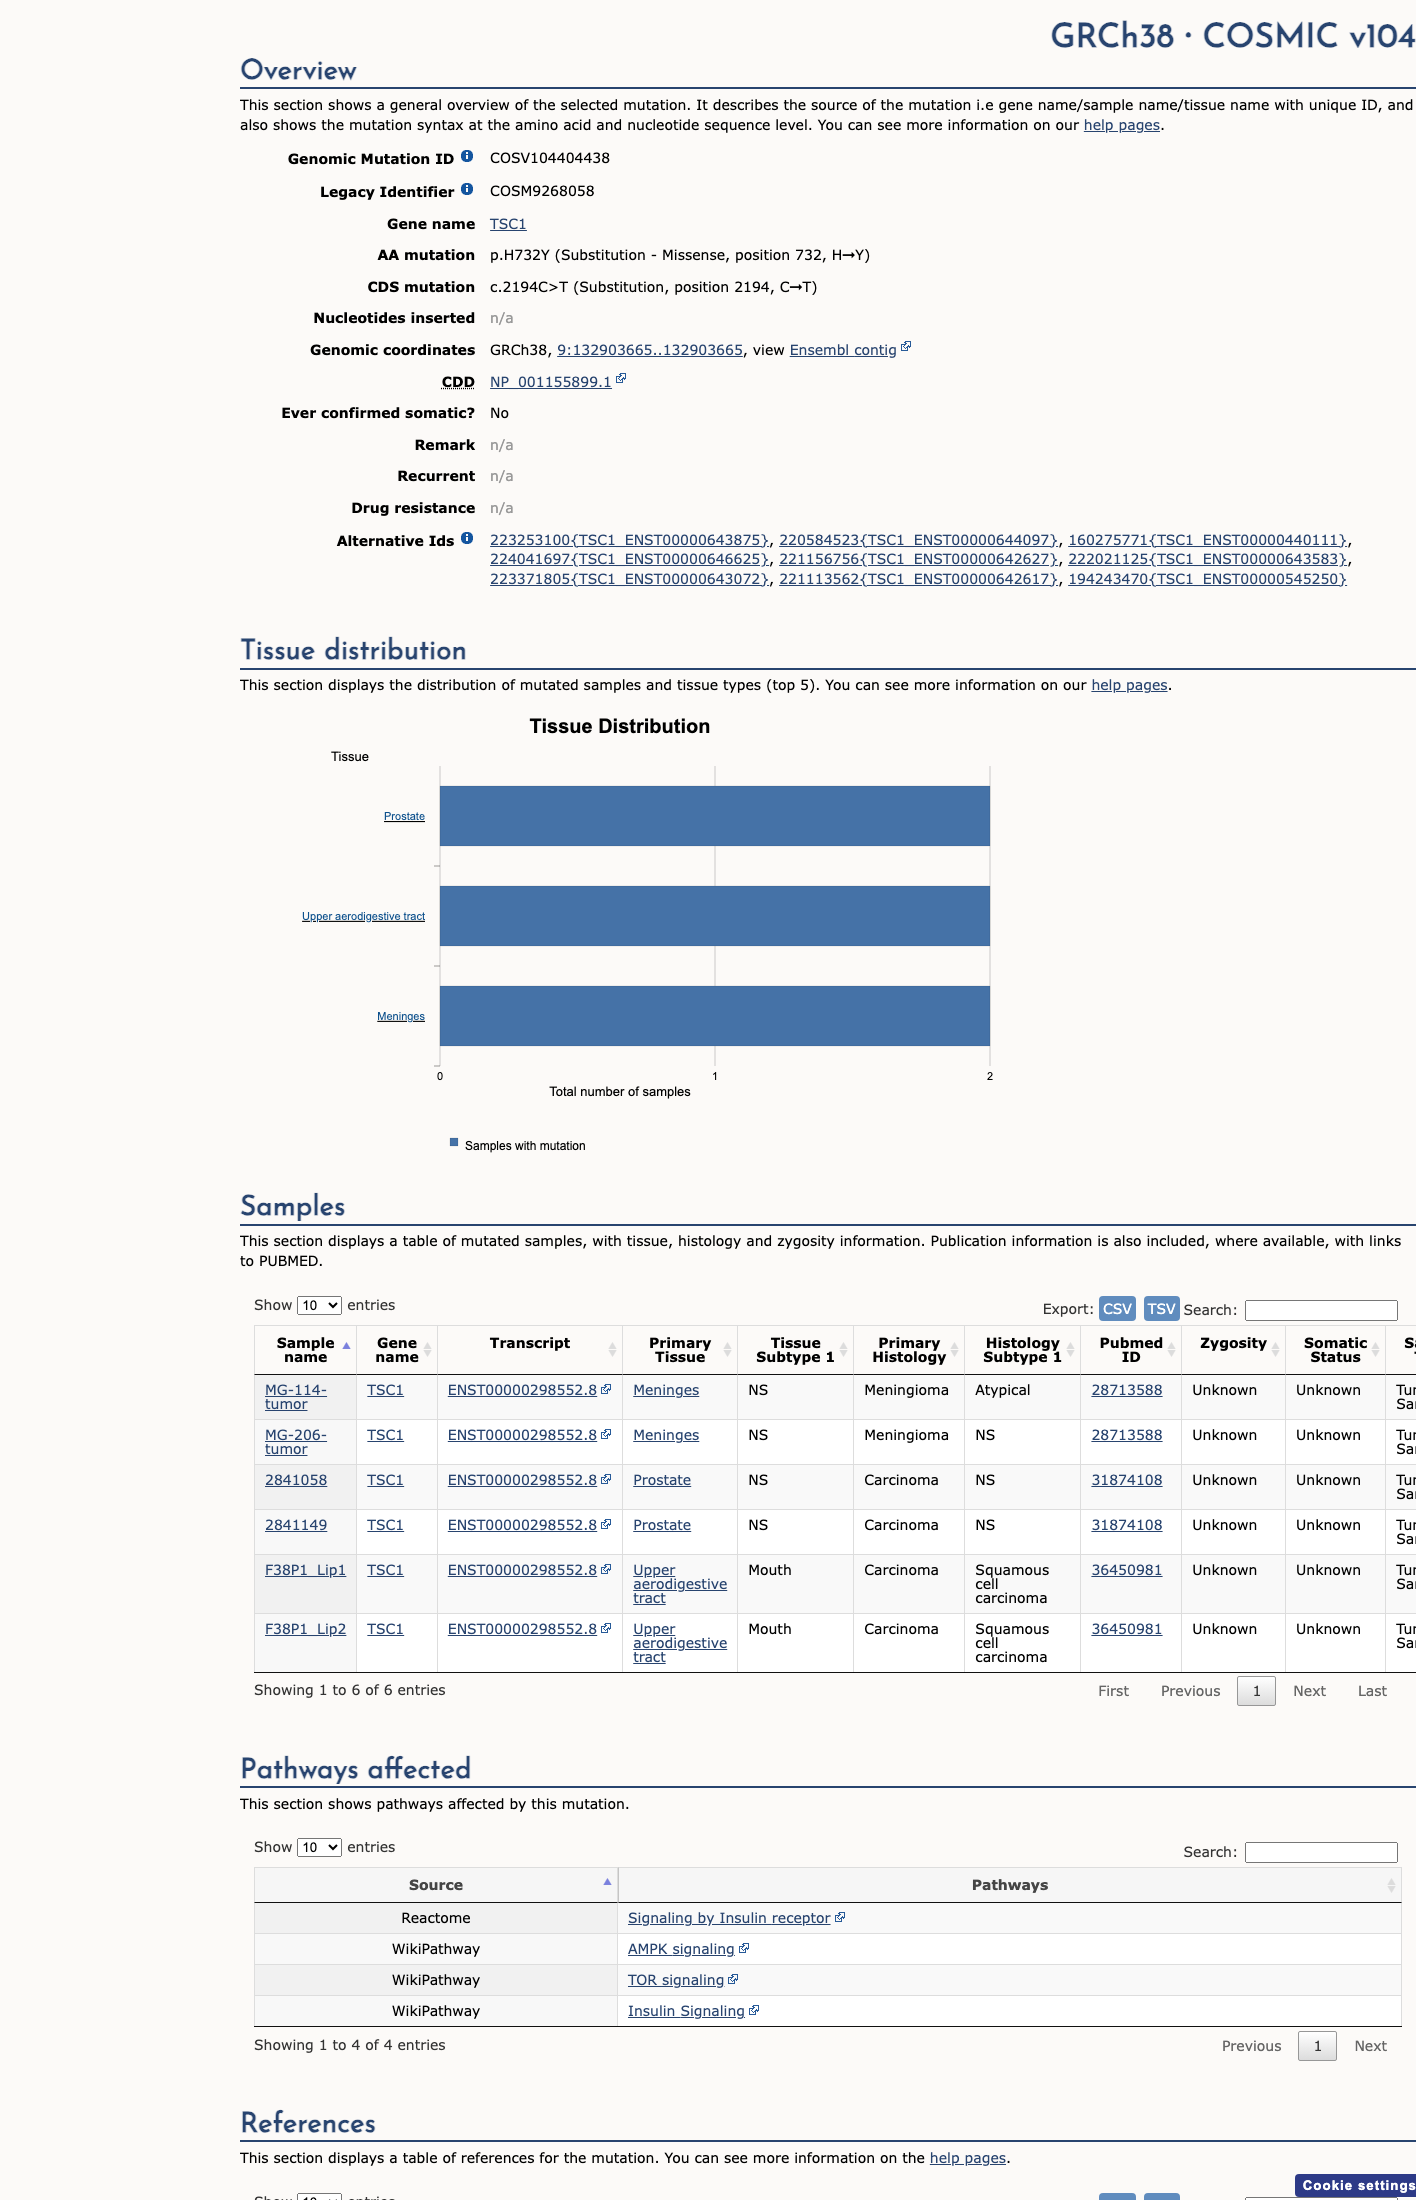This screenshot has height=2200, width=1416.
Task: Focus the Pathways table Search field
Action: [1321, 1852]
